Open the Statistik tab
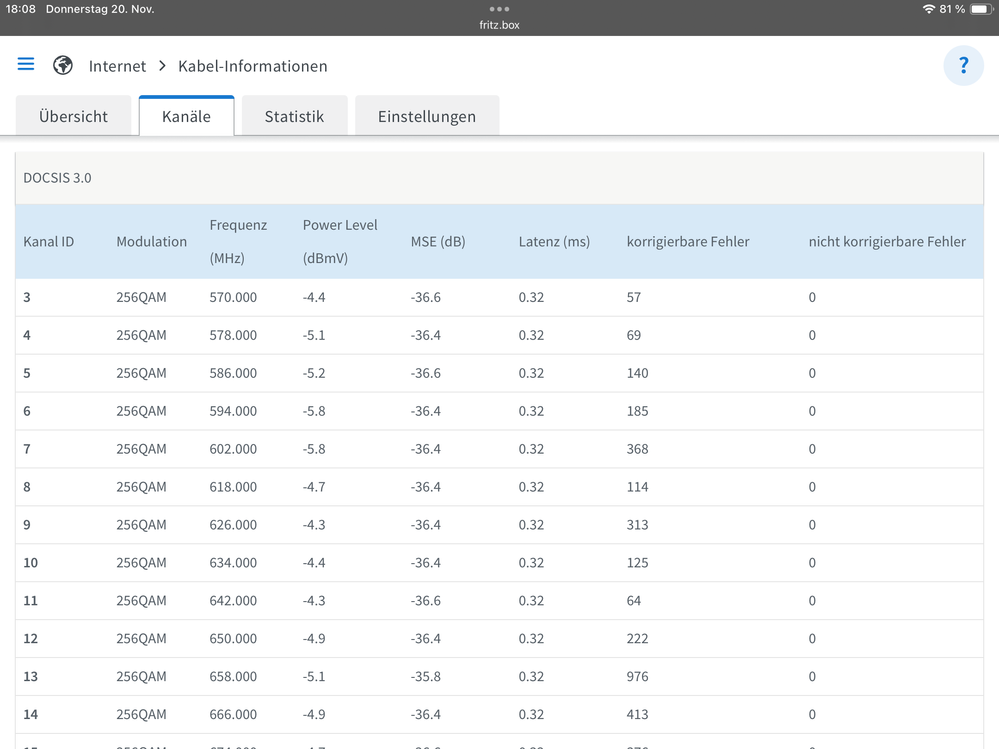This screenshot has height=749, width=999. [x=294, y=116]
